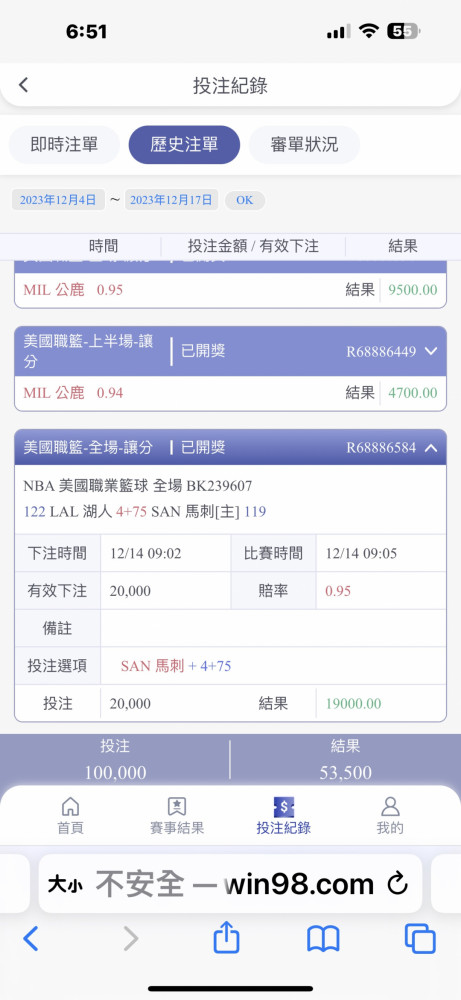Switch to the 即時注單 tab
Viewport: 461px width, 1000px height.
point(64,145)
